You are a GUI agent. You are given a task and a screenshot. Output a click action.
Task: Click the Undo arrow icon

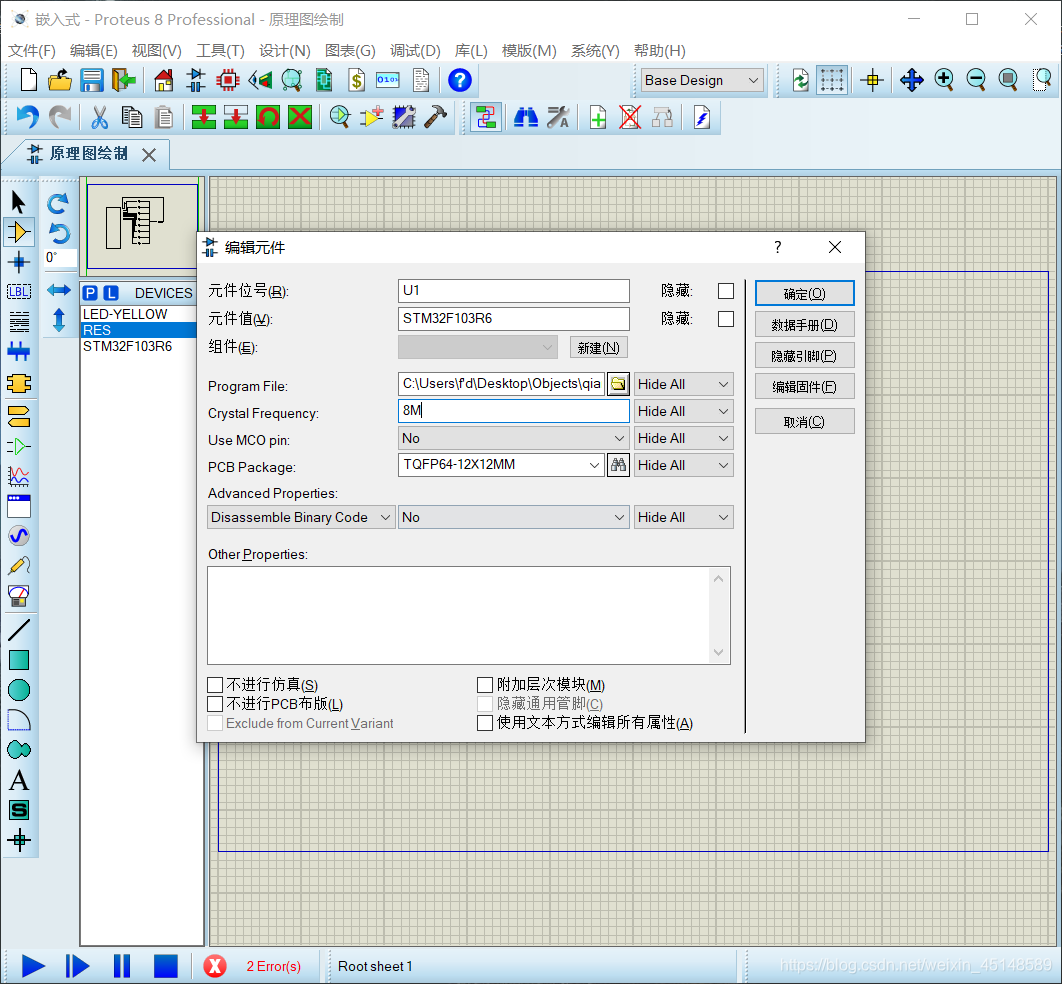click(x=27, y=117)
